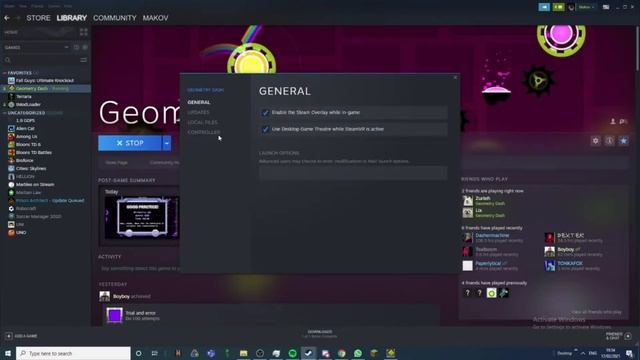Open the Library tab

click(72, 18)
